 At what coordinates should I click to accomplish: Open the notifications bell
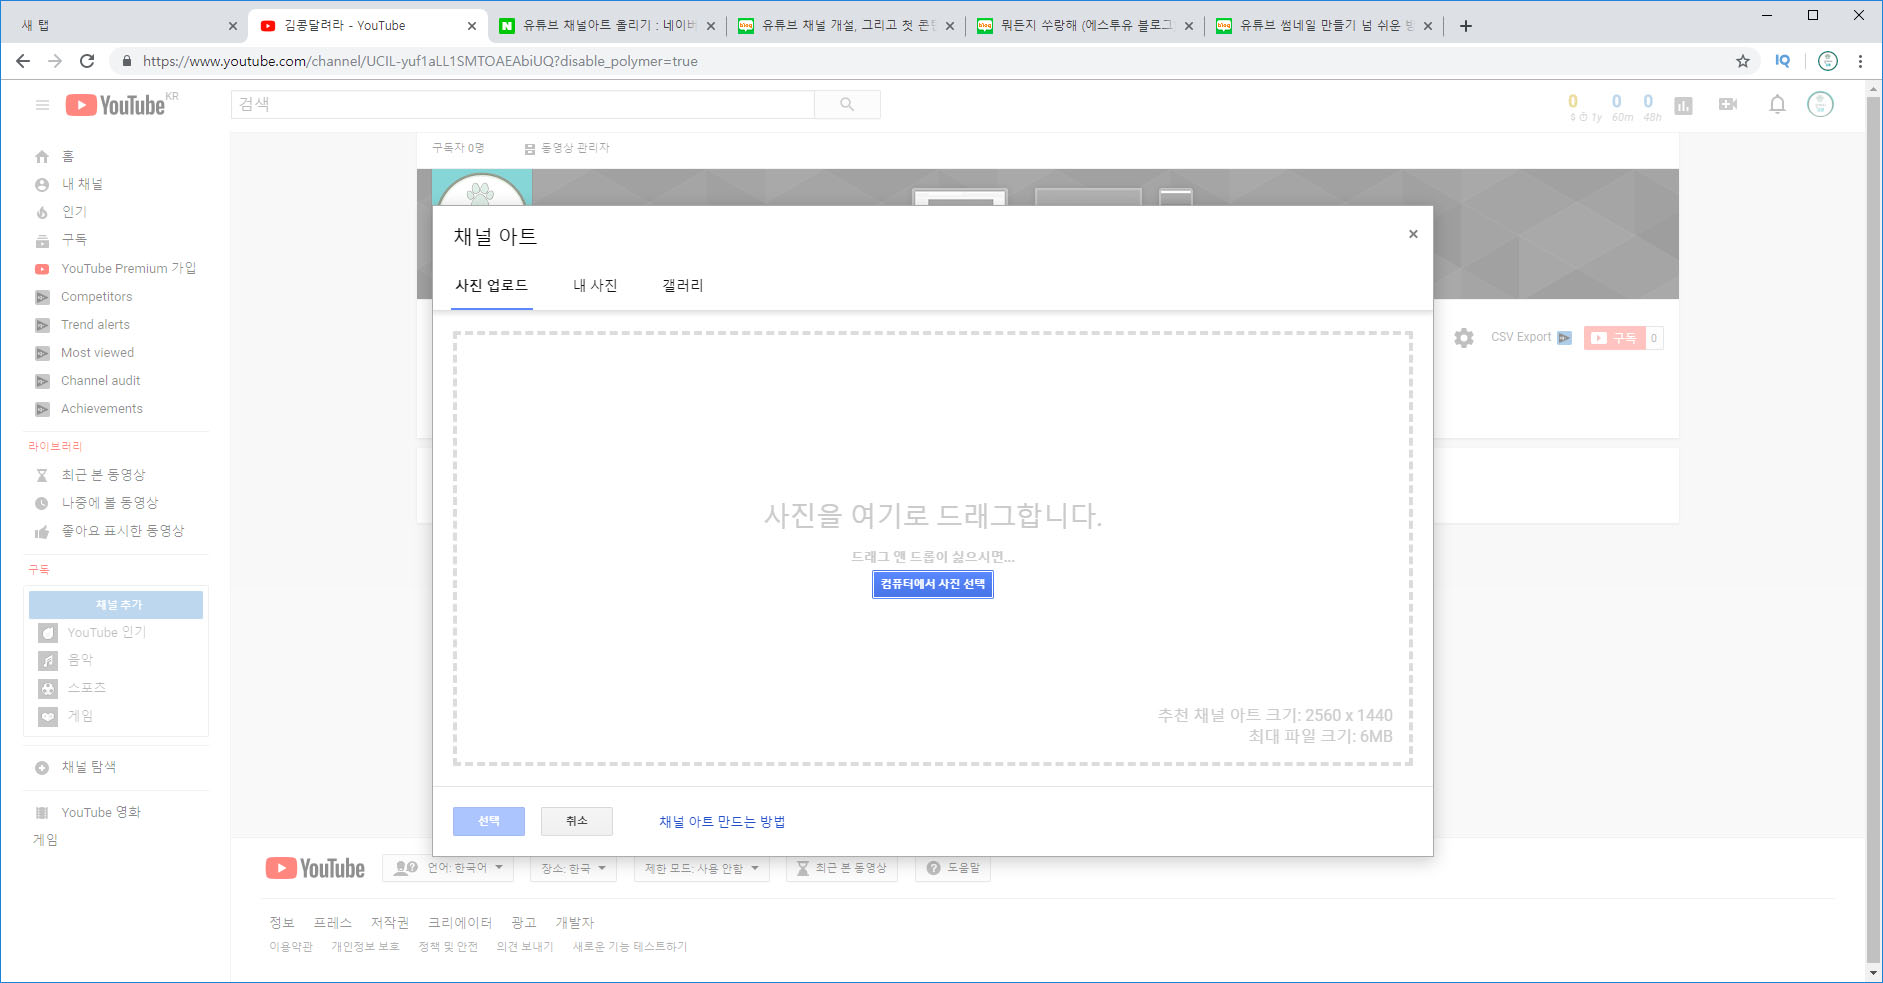tap(1777, 104)
